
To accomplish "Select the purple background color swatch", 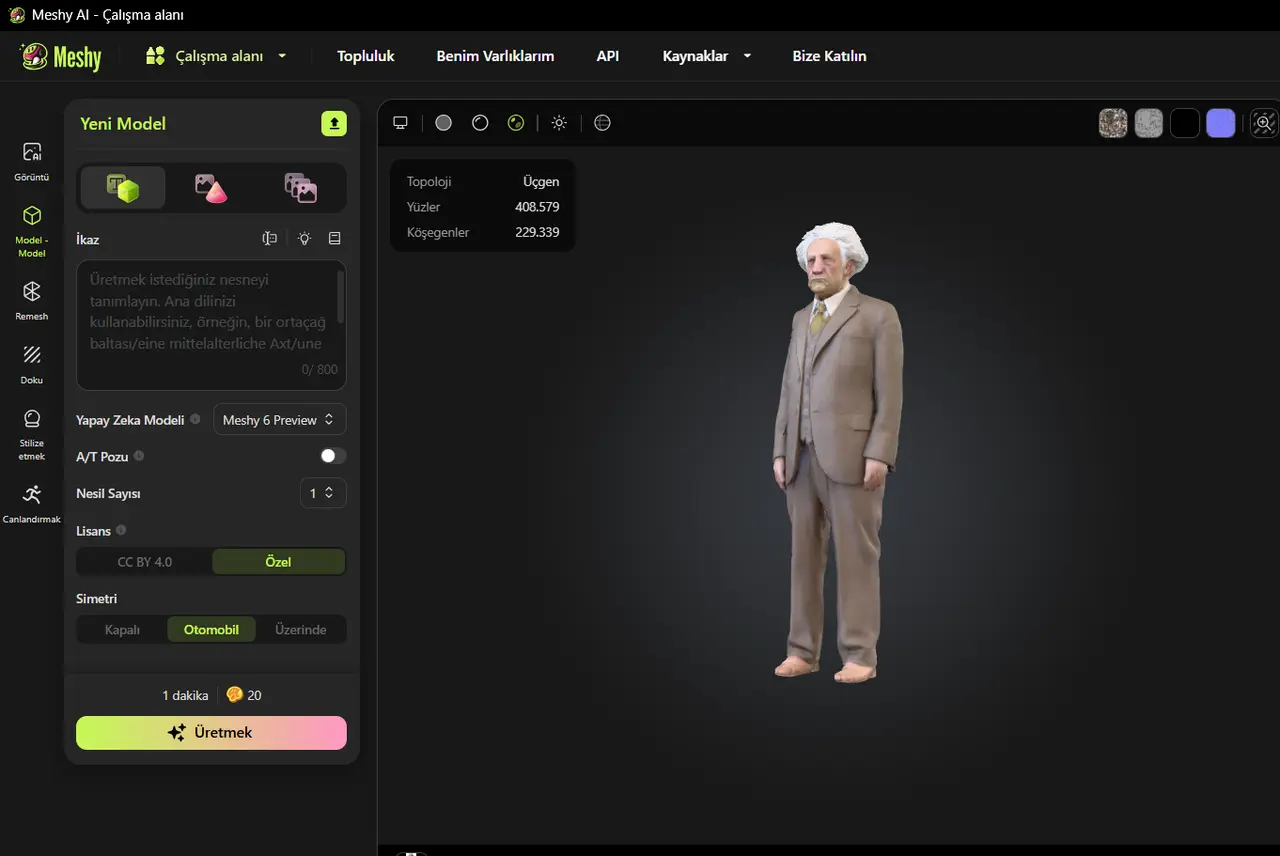I will pyautogui.click(x=1221, y=122).
